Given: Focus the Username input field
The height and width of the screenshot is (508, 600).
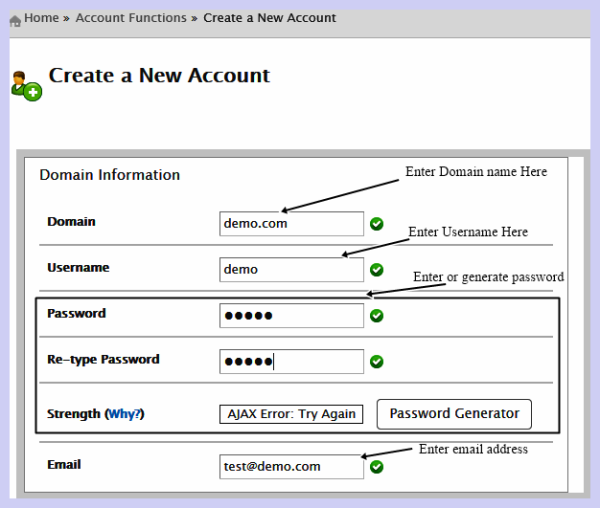Looking at the screenshot, I should click(x=292, y=269).
